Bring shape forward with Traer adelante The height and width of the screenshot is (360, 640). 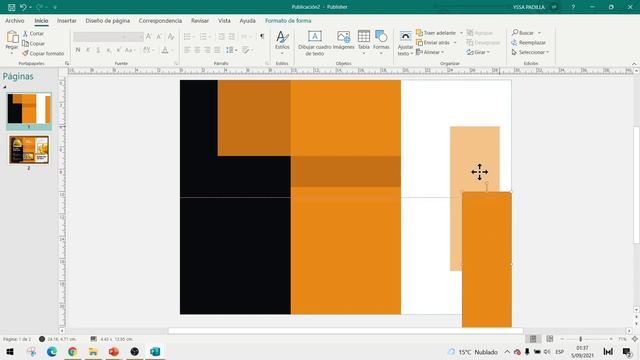point(436,33)
